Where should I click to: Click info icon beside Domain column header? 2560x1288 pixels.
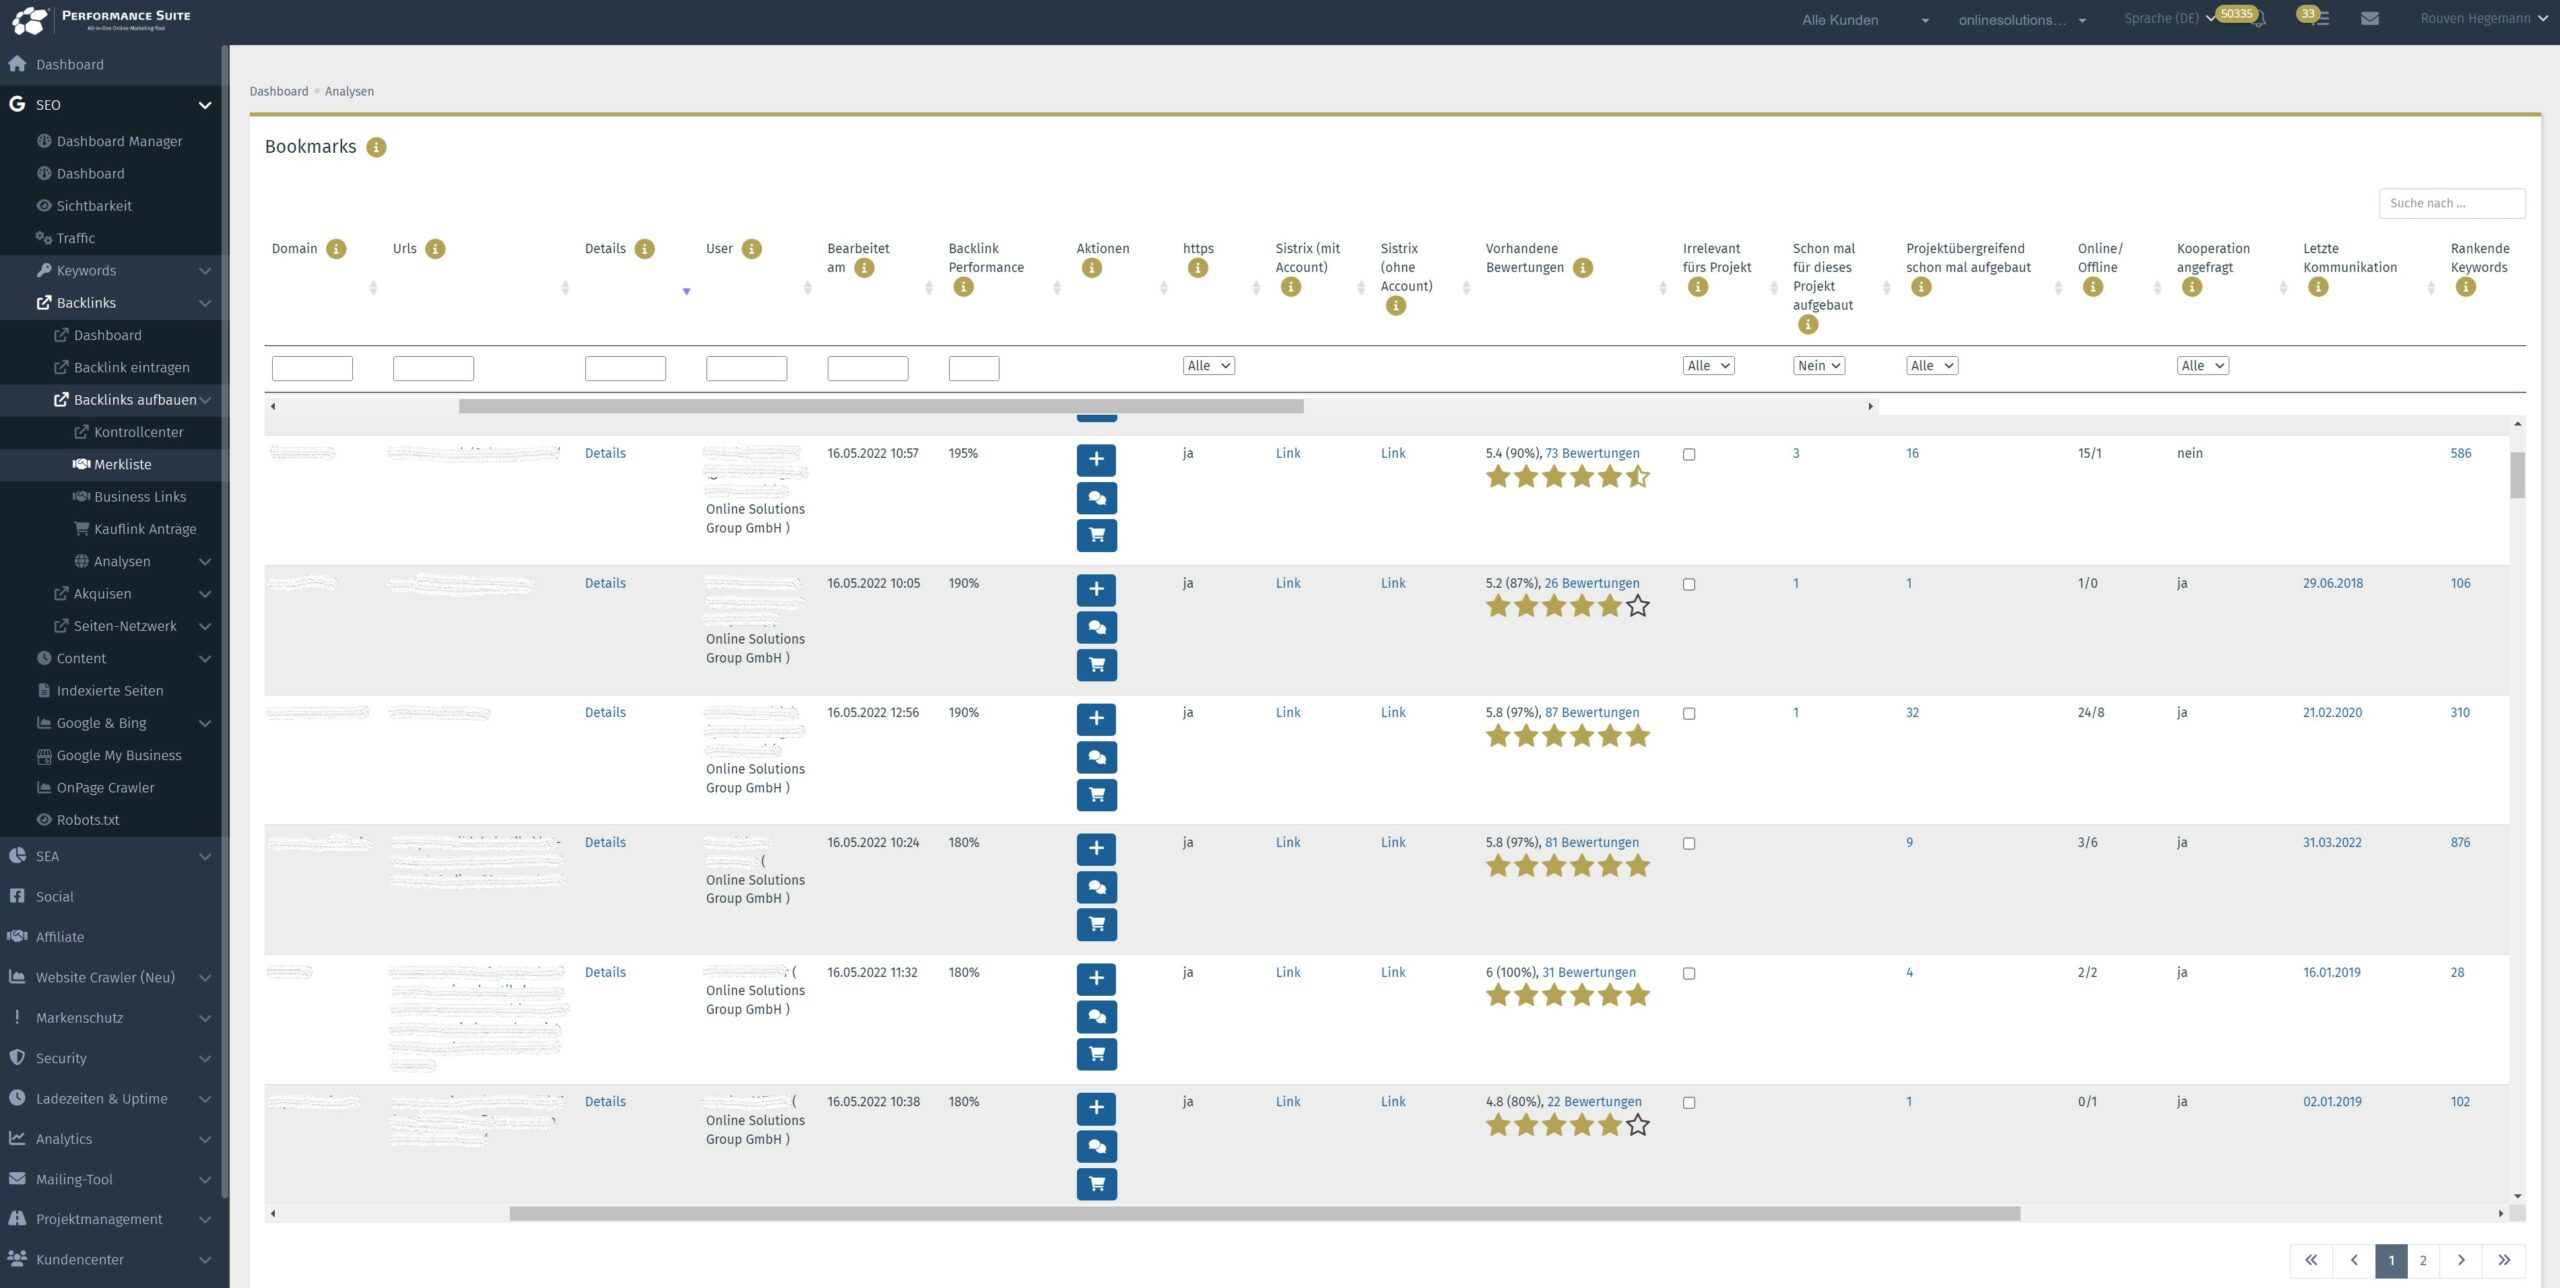[x=336, y=249]
